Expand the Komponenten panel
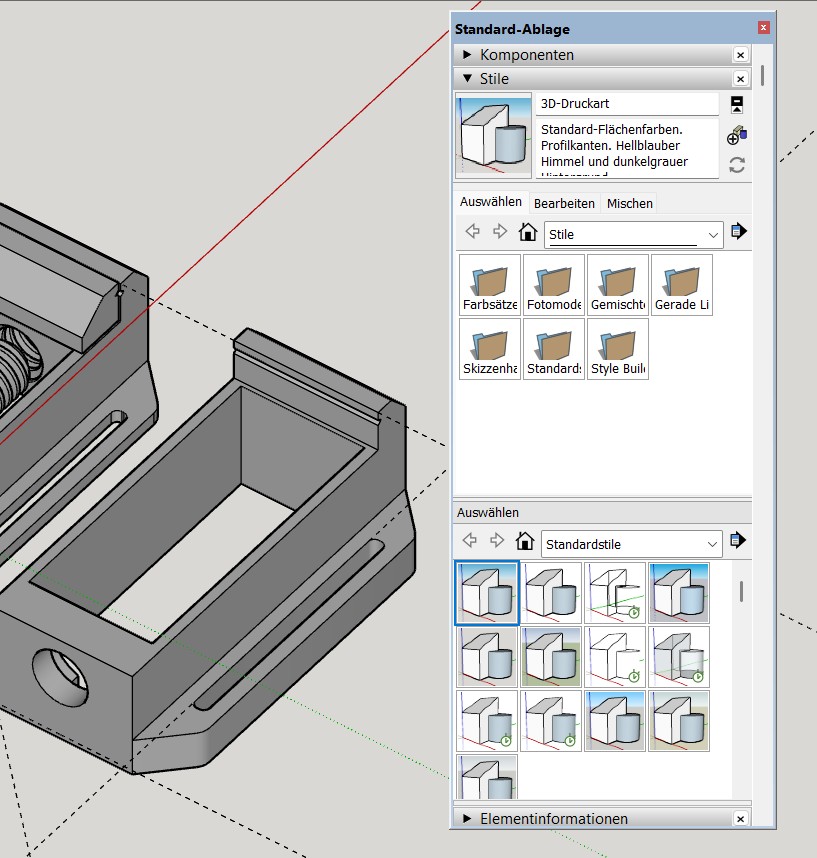This screenshot has height=858, width=817. 467,55
